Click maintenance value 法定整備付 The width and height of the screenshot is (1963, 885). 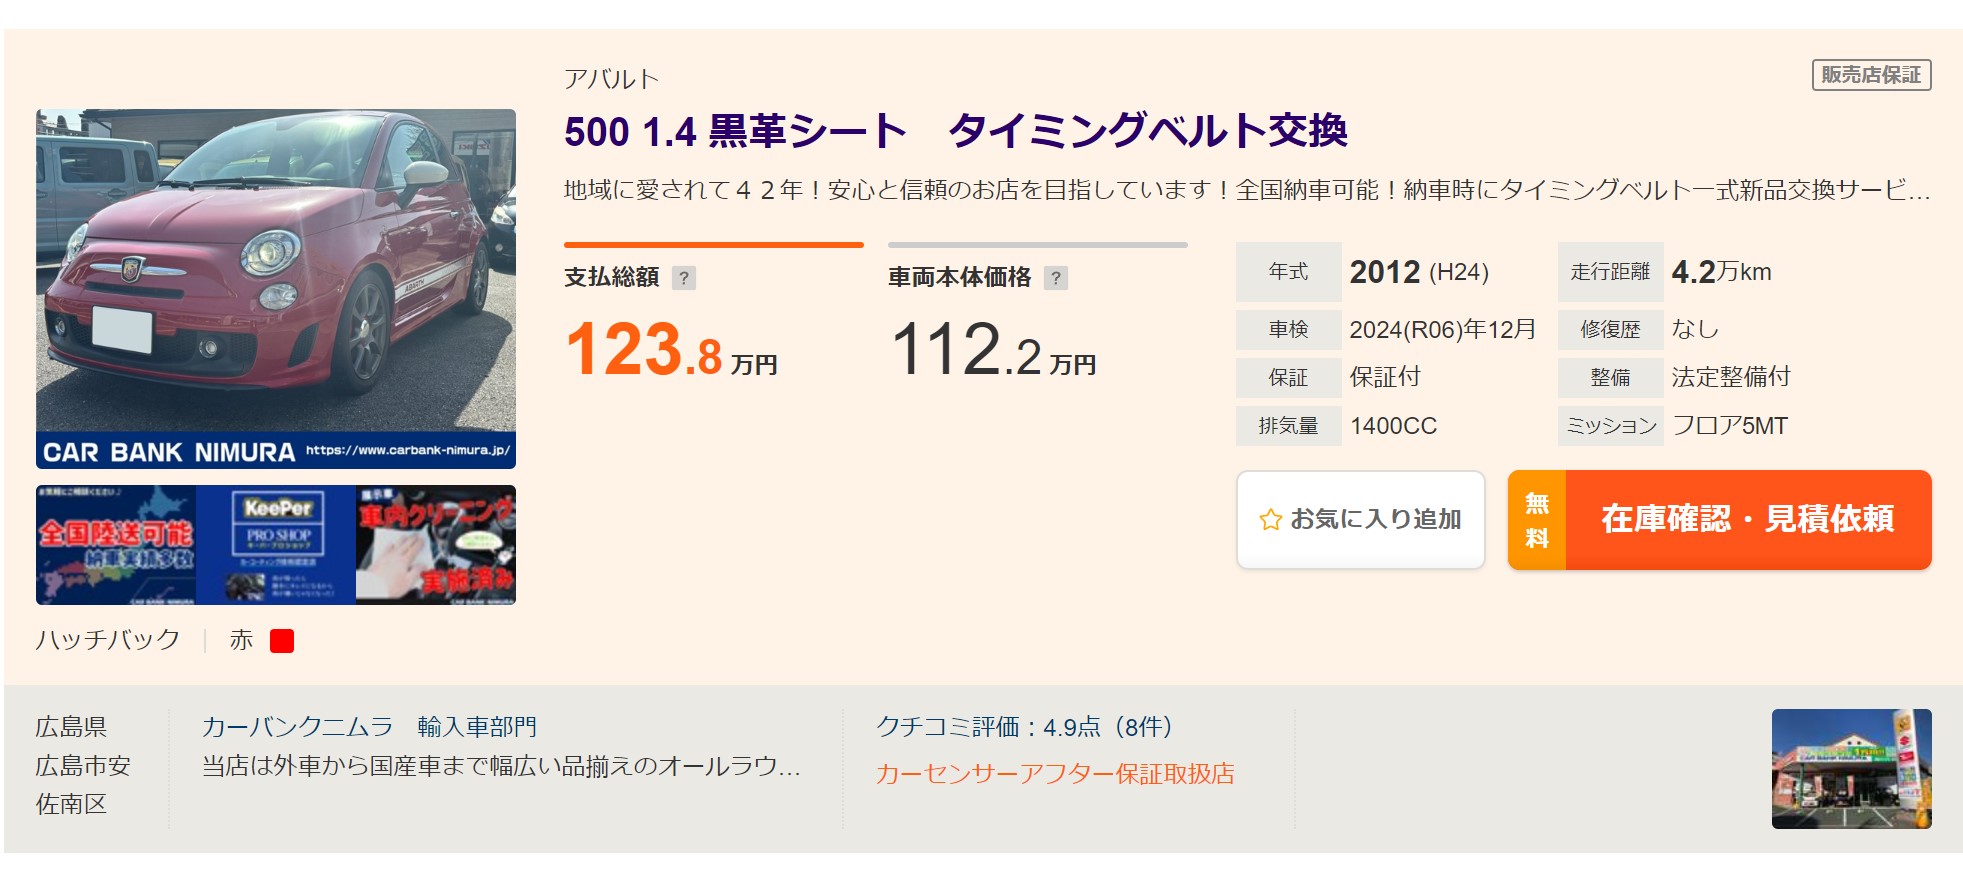tap(1731, 377)
